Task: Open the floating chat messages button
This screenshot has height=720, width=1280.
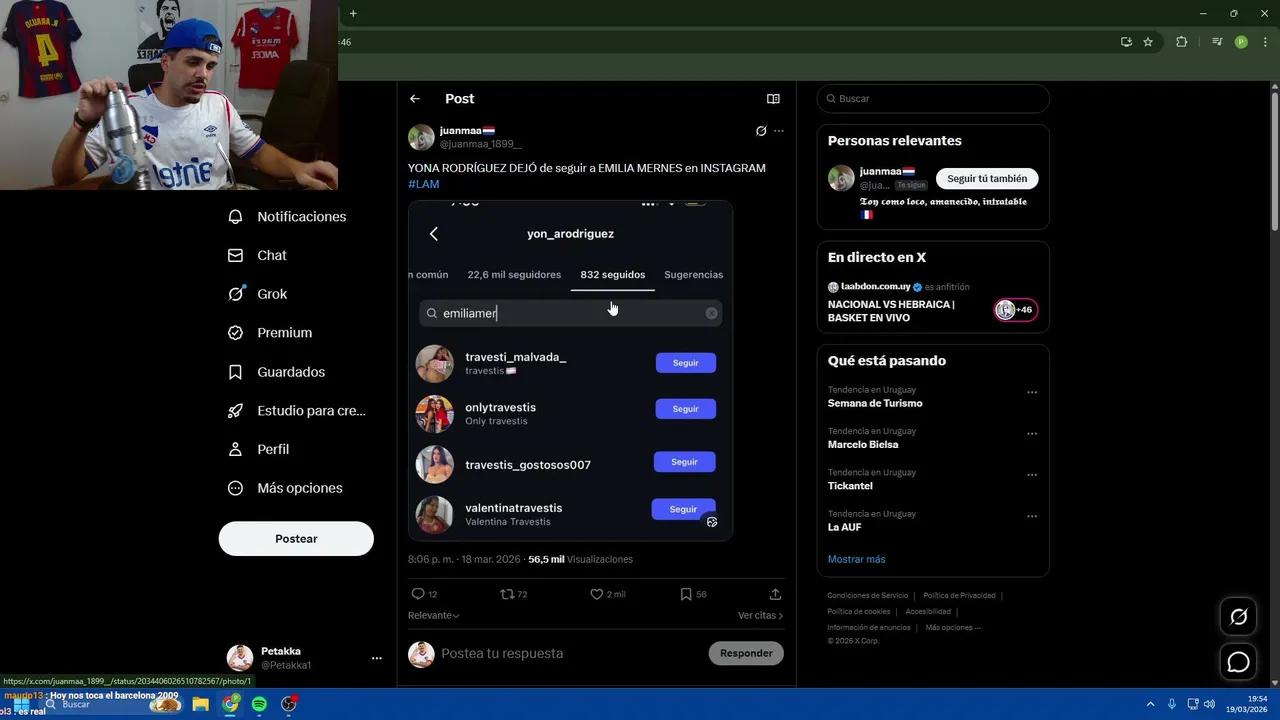Action: click(x=1239, y=662)
